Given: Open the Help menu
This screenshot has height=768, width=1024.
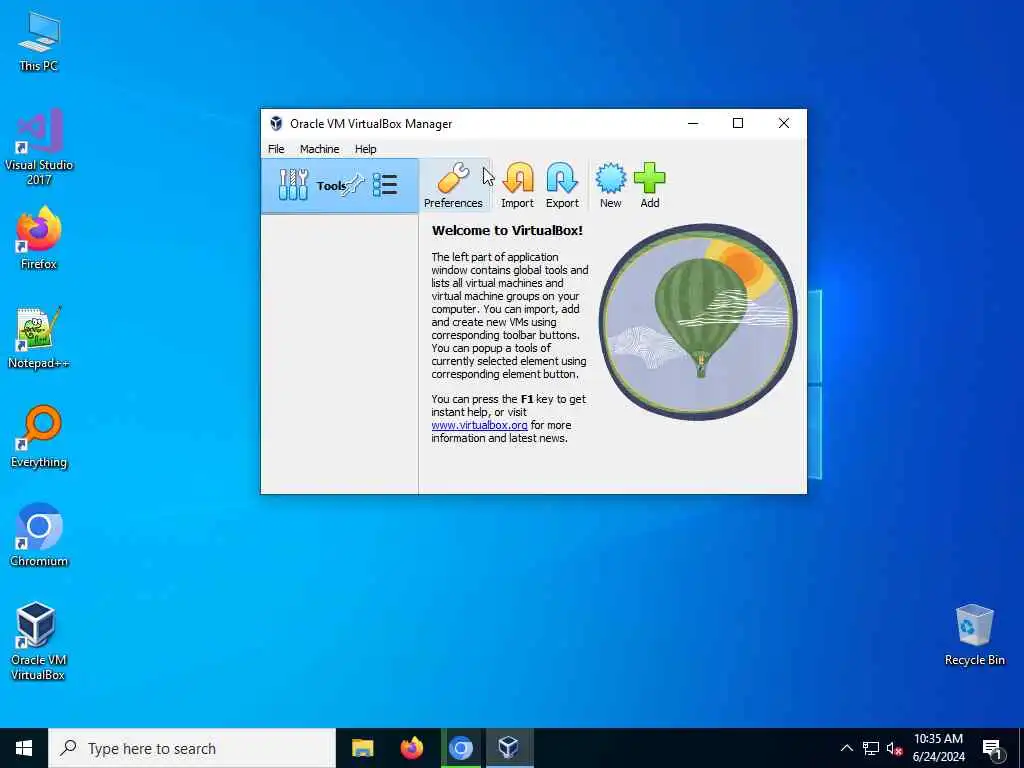Looking at the screenshot, I should coord(366,149).
